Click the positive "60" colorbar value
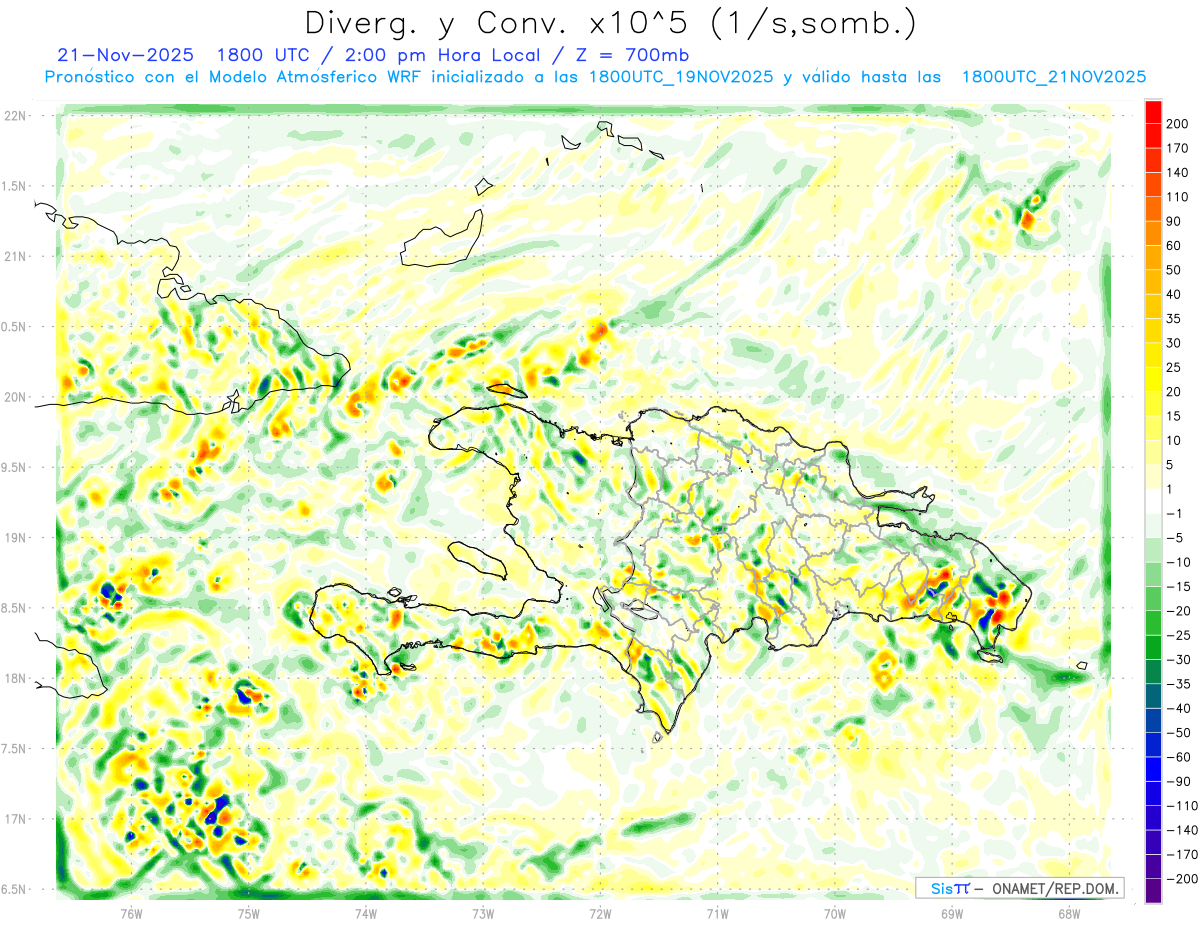 point(1174,246)
